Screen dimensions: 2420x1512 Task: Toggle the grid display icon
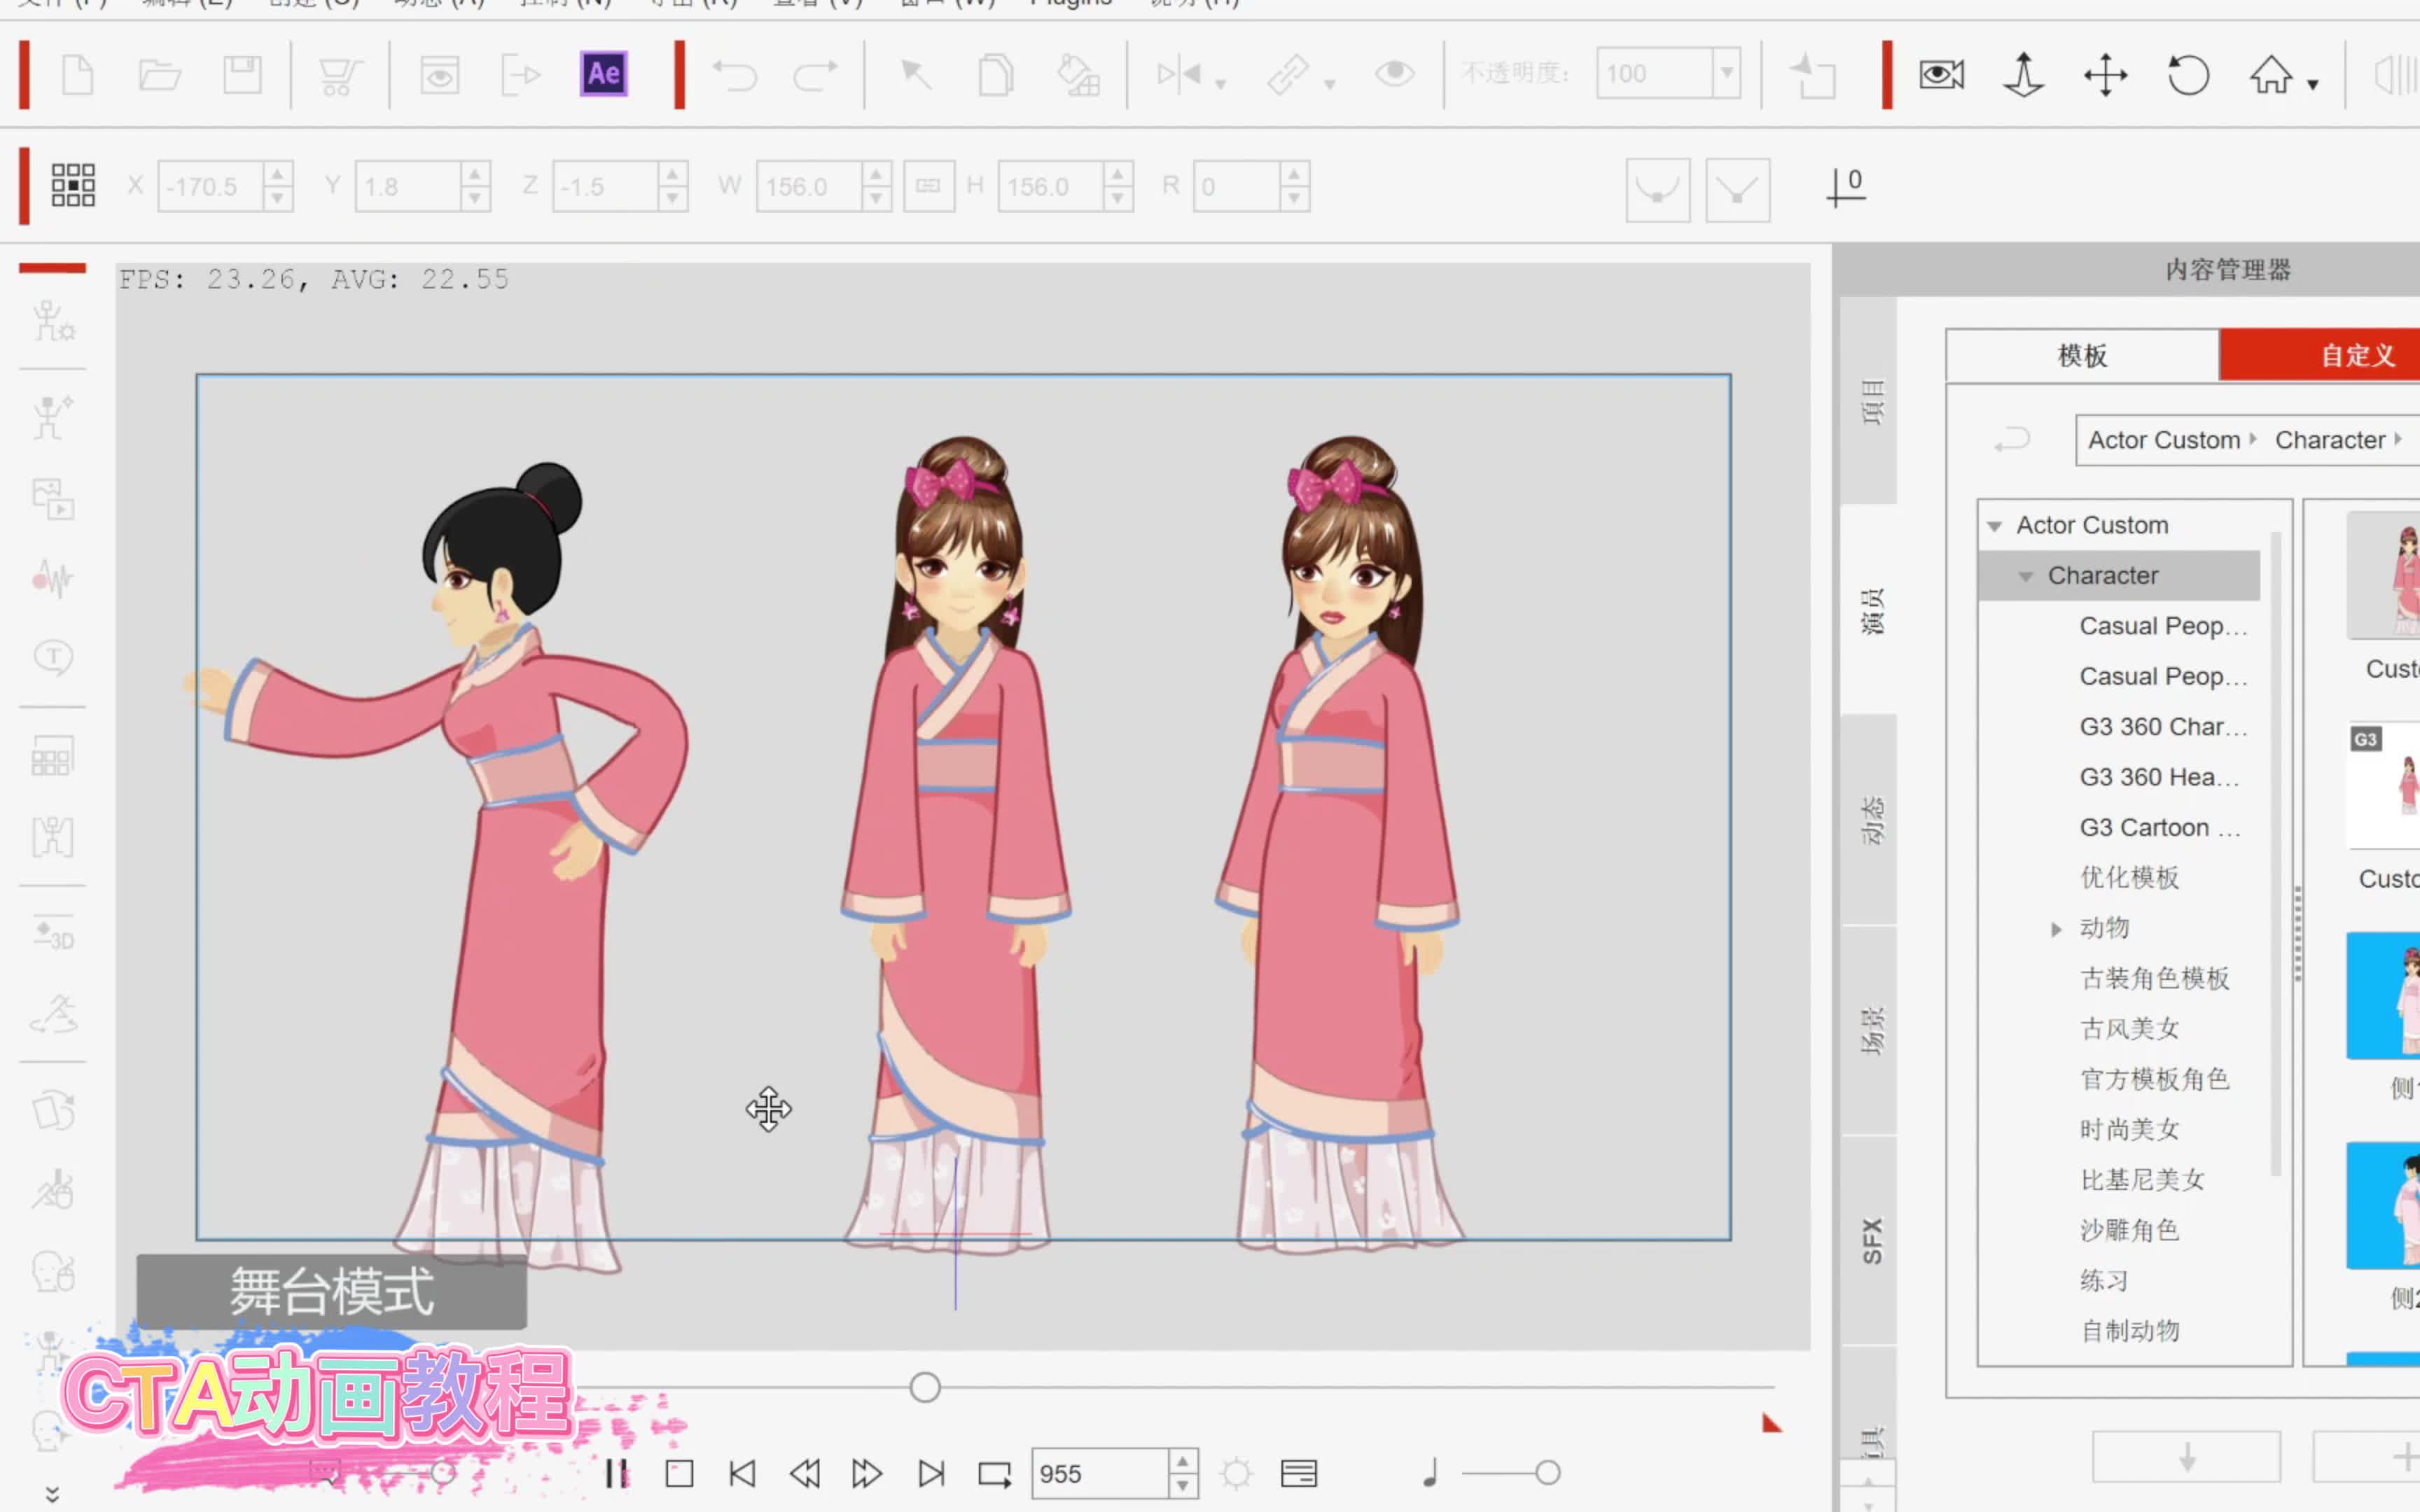click(73, 186)
